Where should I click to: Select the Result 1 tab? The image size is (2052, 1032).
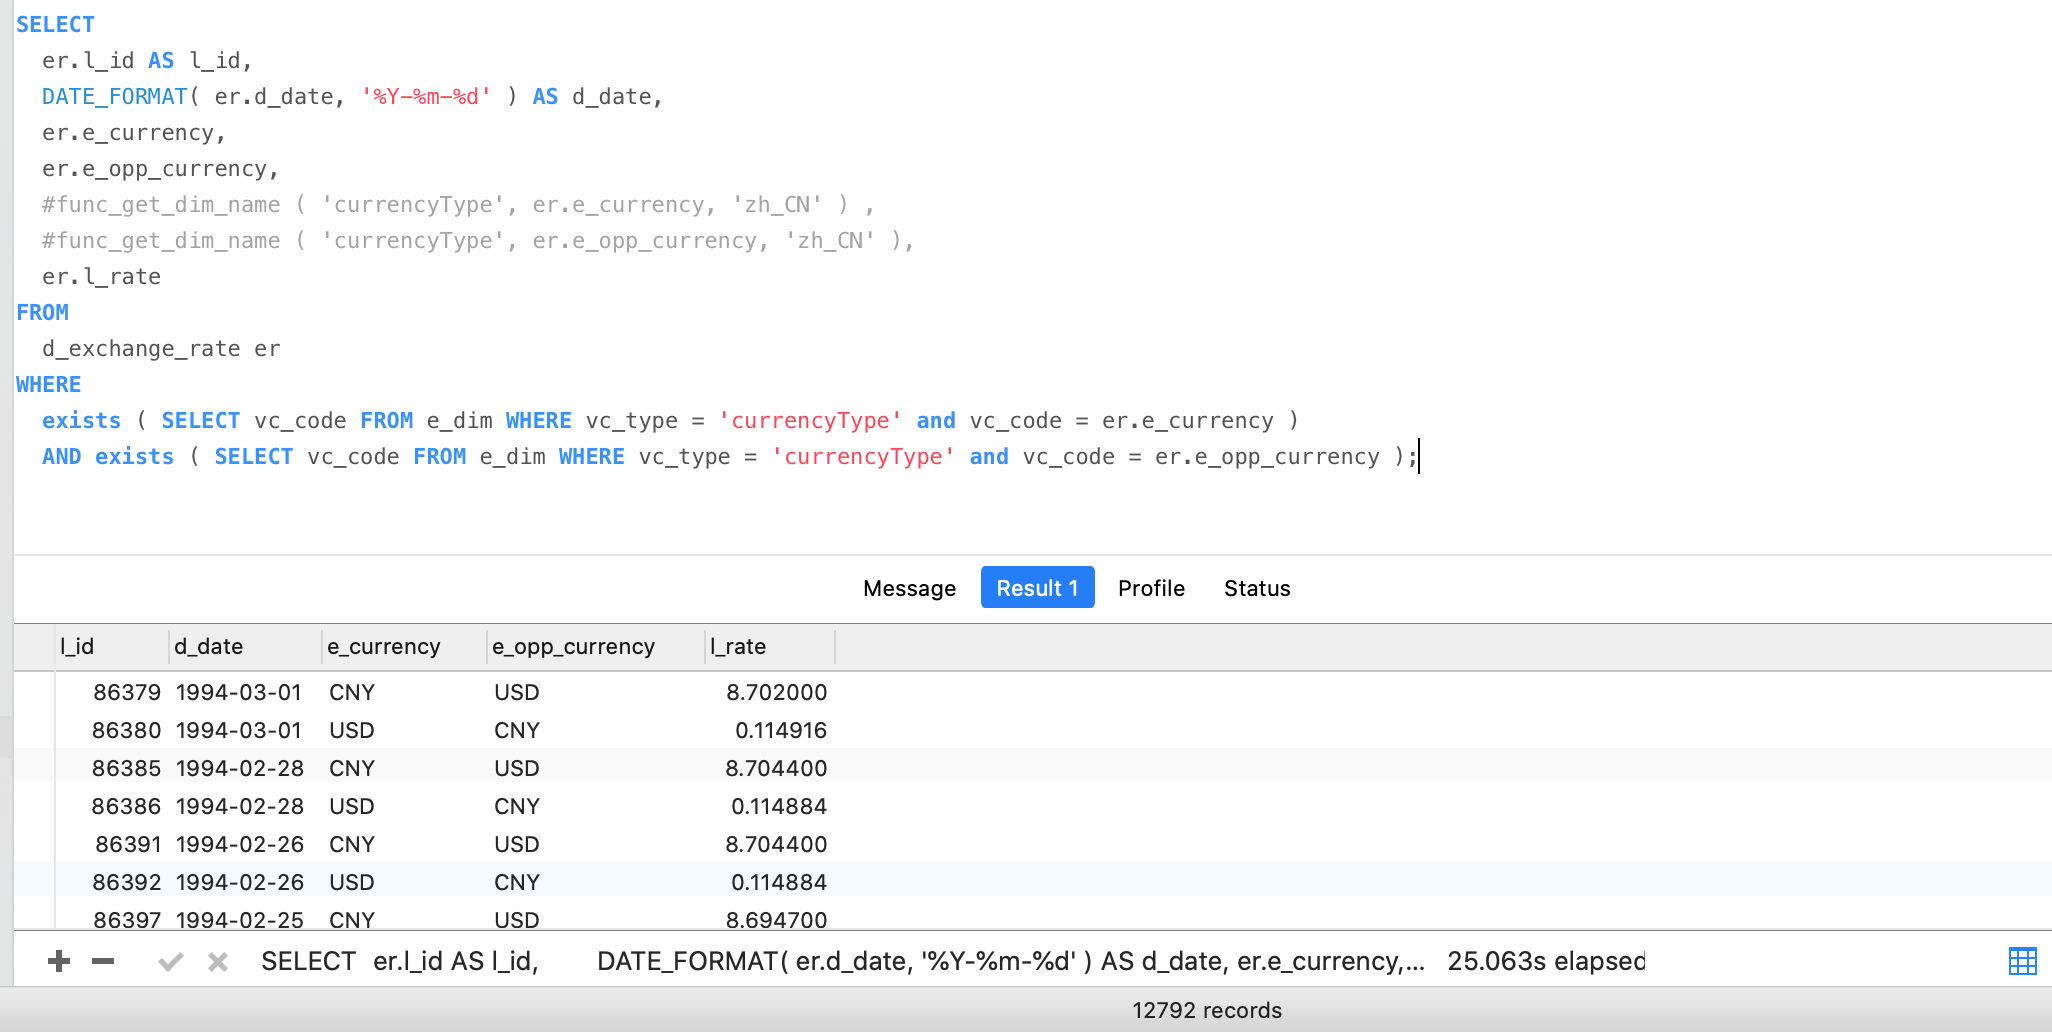(1037, 587)
